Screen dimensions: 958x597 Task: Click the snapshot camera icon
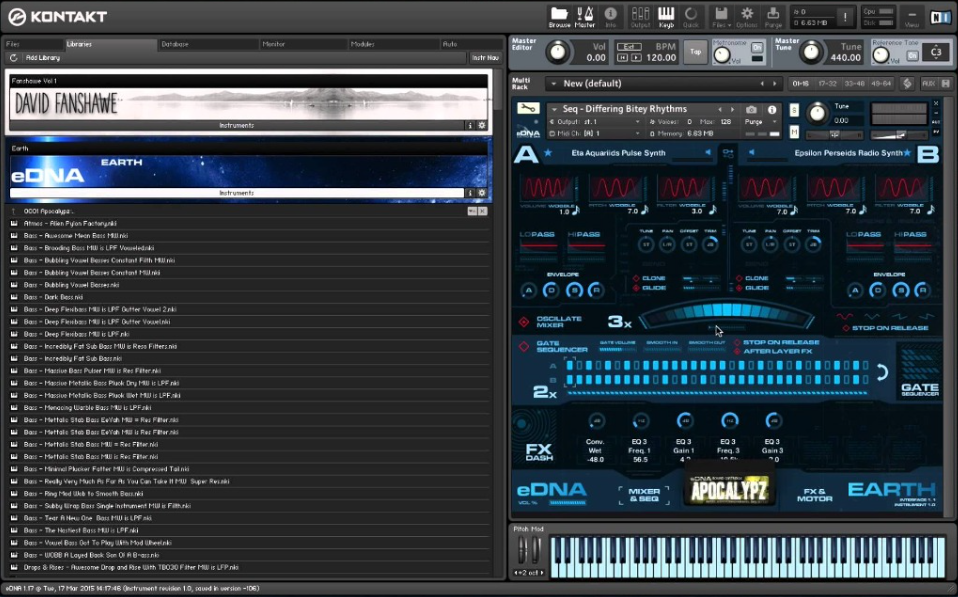click(x=751, y=109)
